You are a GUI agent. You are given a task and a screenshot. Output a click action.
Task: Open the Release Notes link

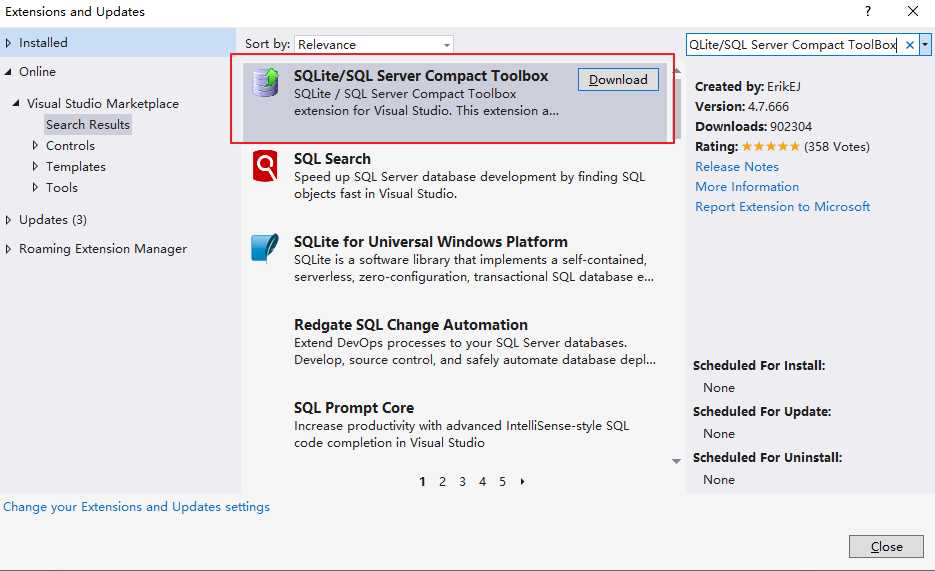(737, 167)
